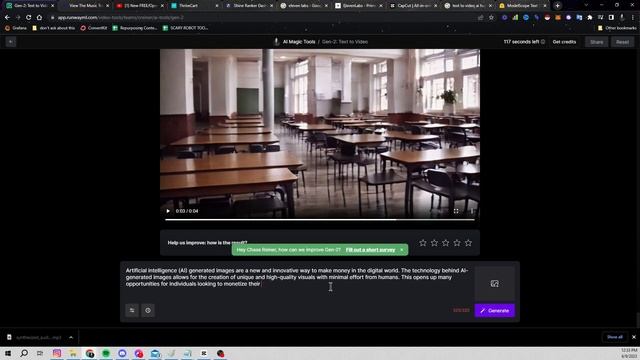
Task: Reload the current page
Action: 28,18
